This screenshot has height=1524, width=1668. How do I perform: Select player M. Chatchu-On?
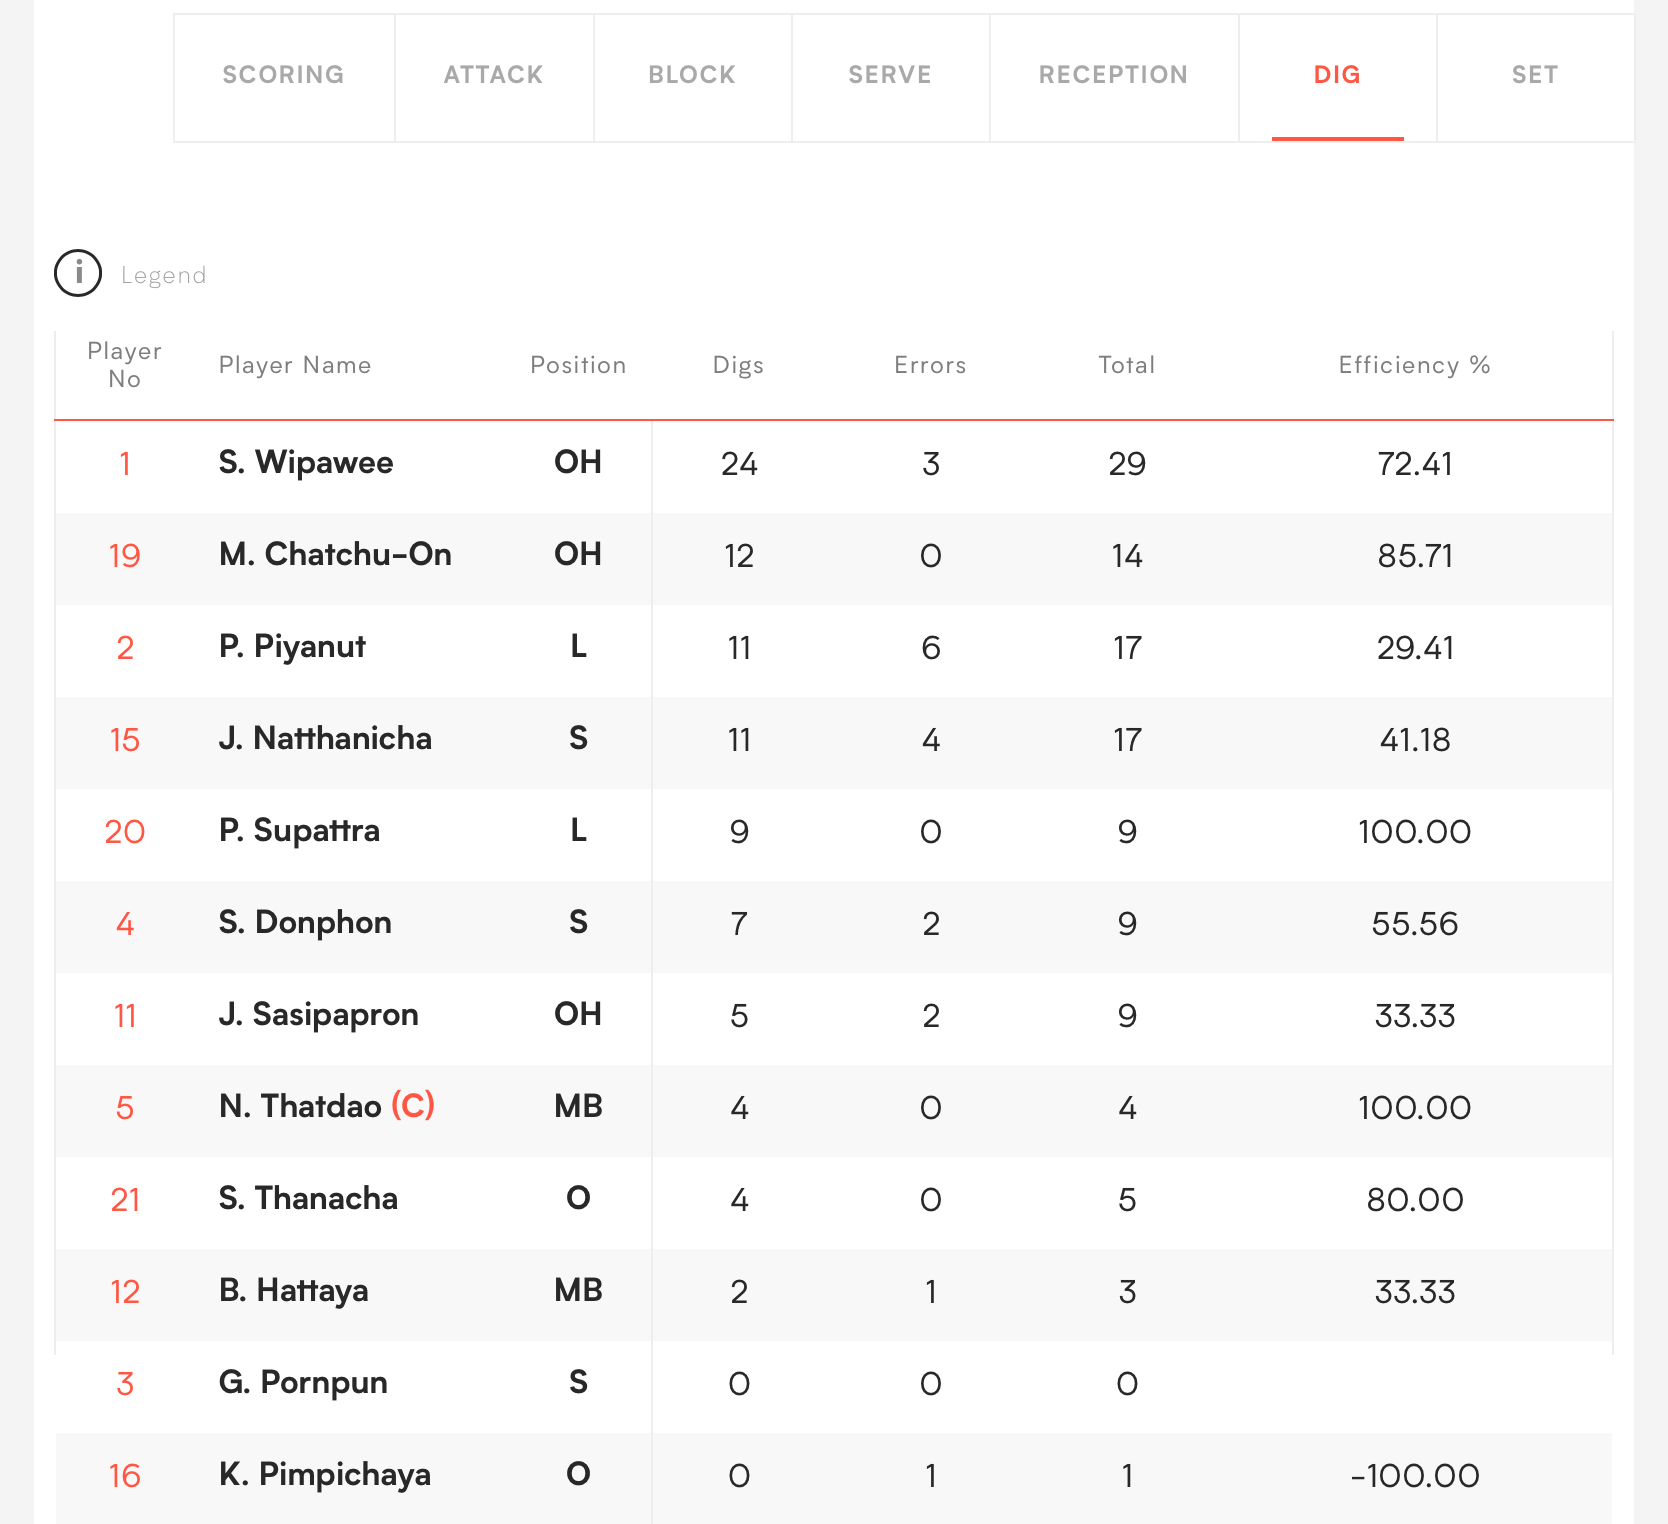click(335, 555)
